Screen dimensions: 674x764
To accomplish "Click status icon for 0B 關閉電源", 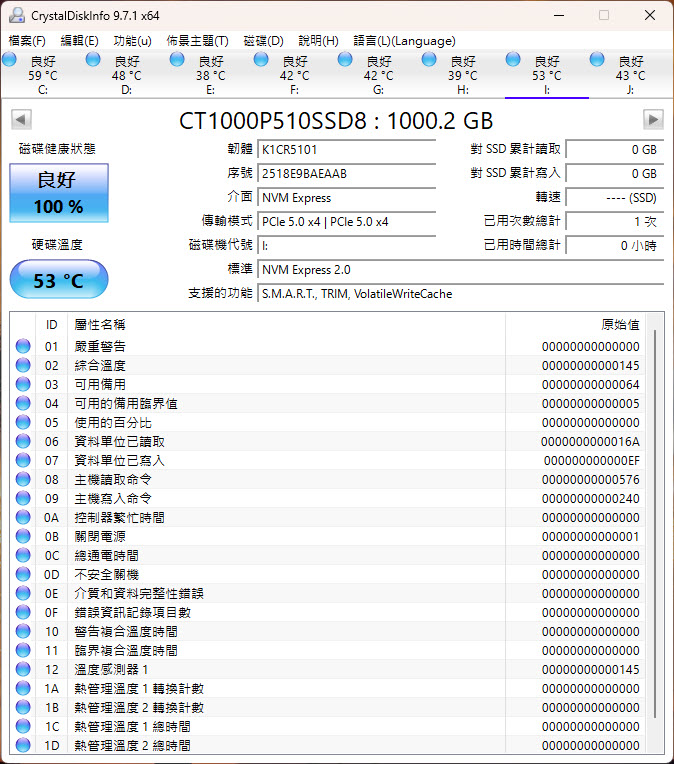I will (x=23, y=536).
